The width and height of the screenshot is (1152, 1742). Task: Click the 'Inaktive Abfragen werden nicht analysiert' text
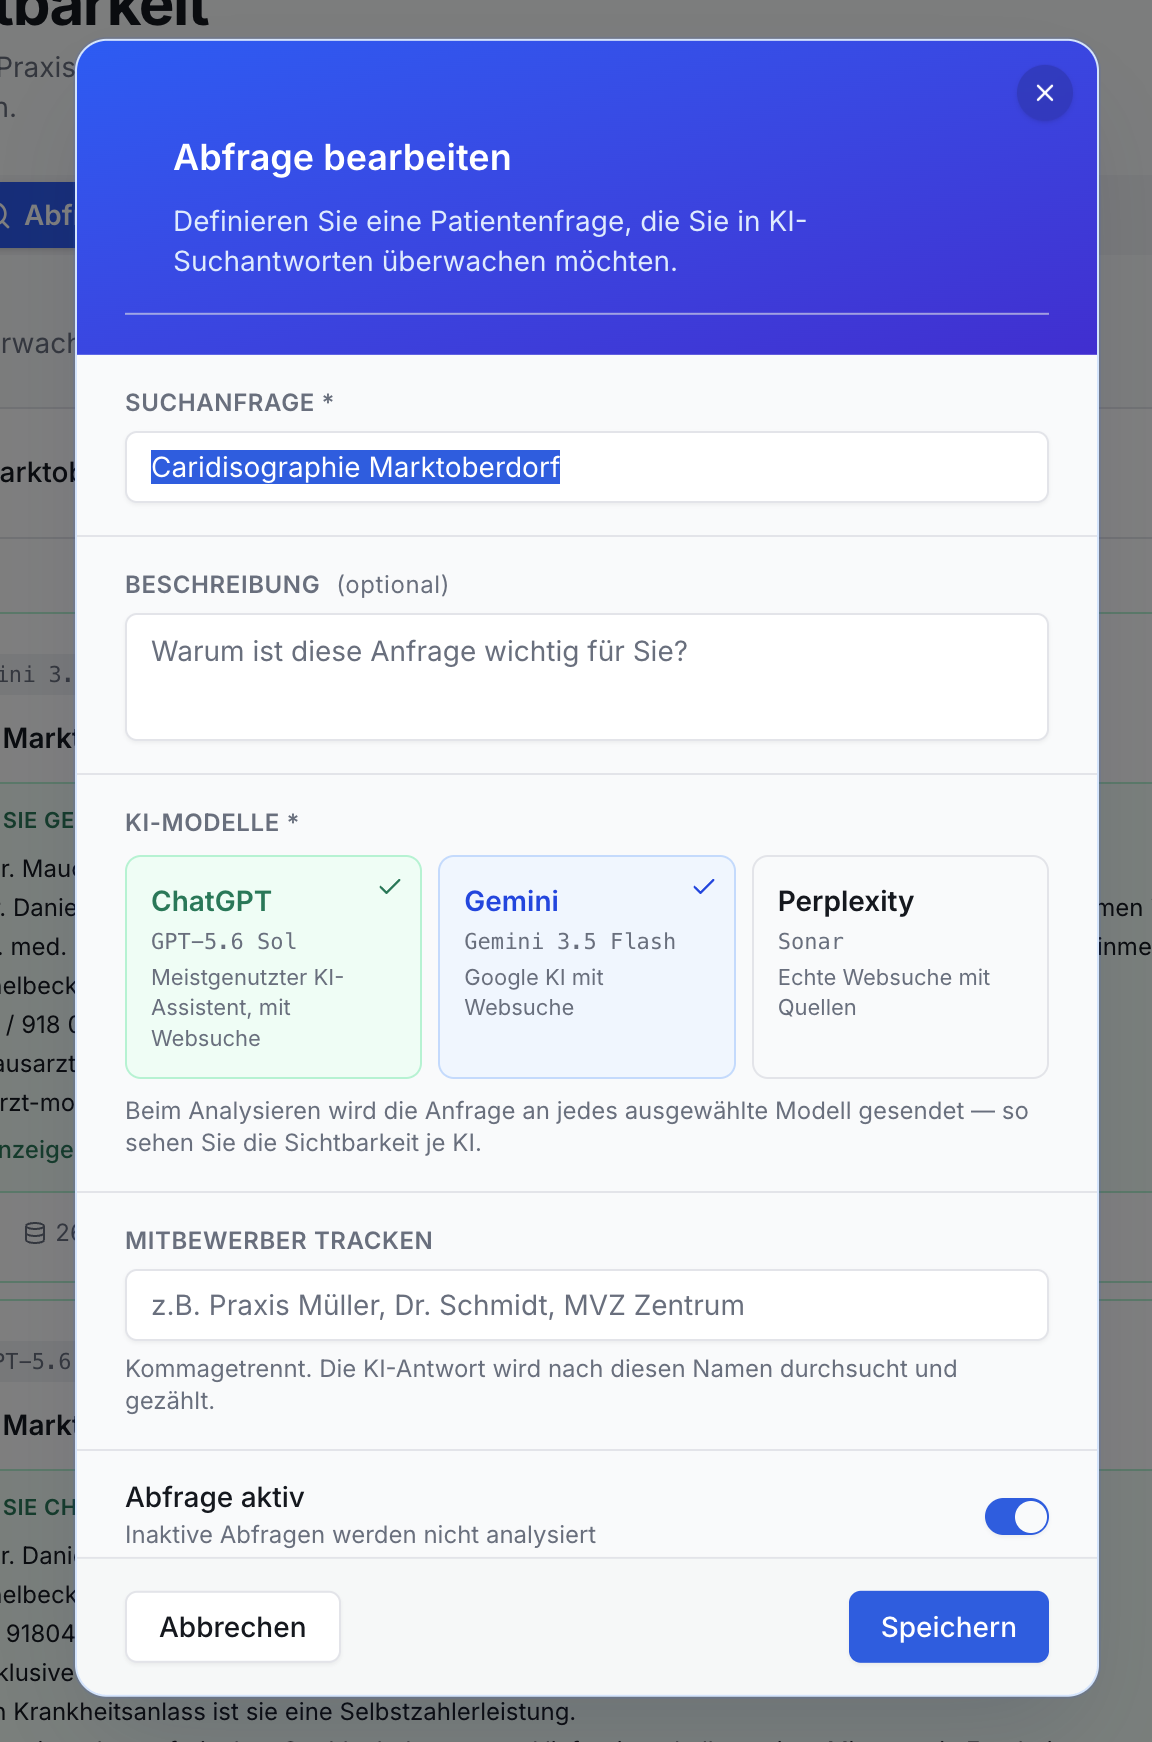tap(360, 1535)
